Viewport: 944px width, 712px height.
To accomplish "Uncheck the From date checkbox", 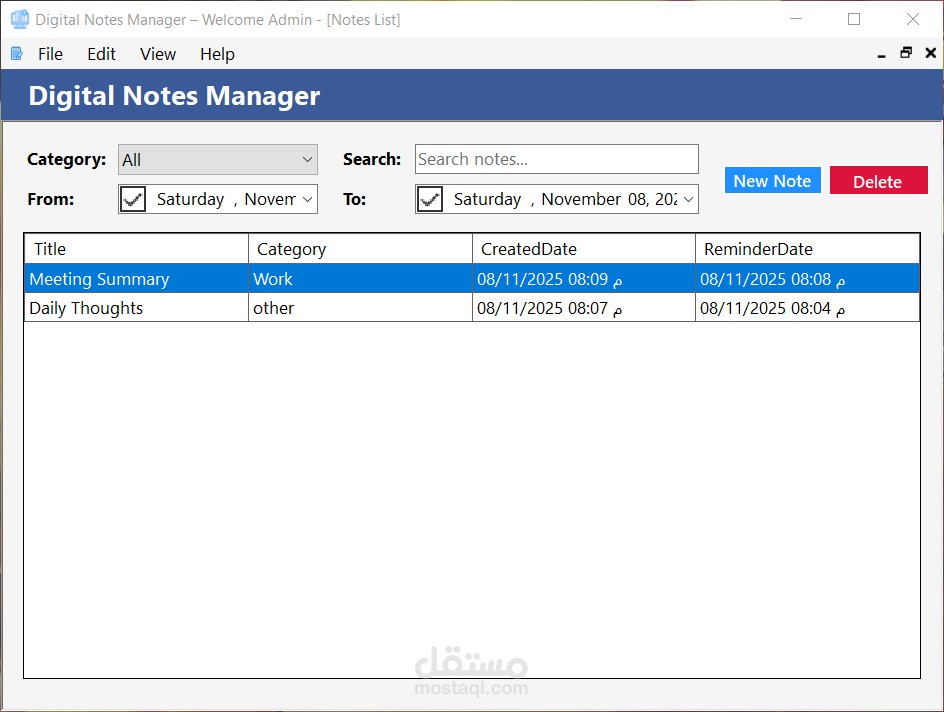I will click(133, 199).
